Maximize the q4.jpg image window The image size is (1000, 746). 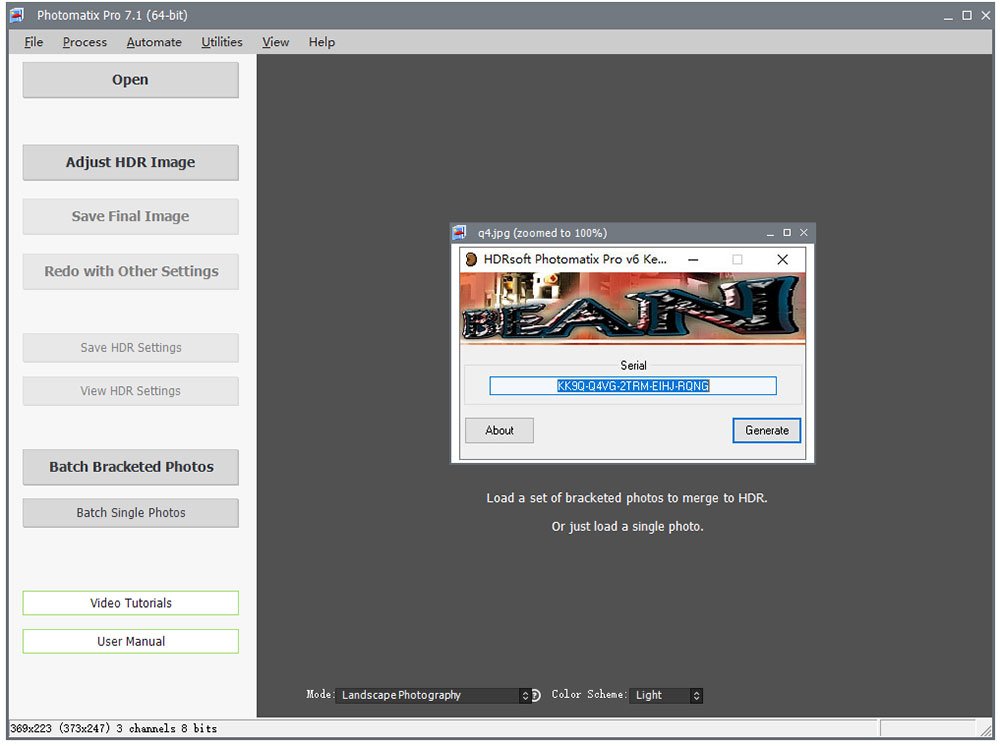pyautogui.click(x=787, y=233)
